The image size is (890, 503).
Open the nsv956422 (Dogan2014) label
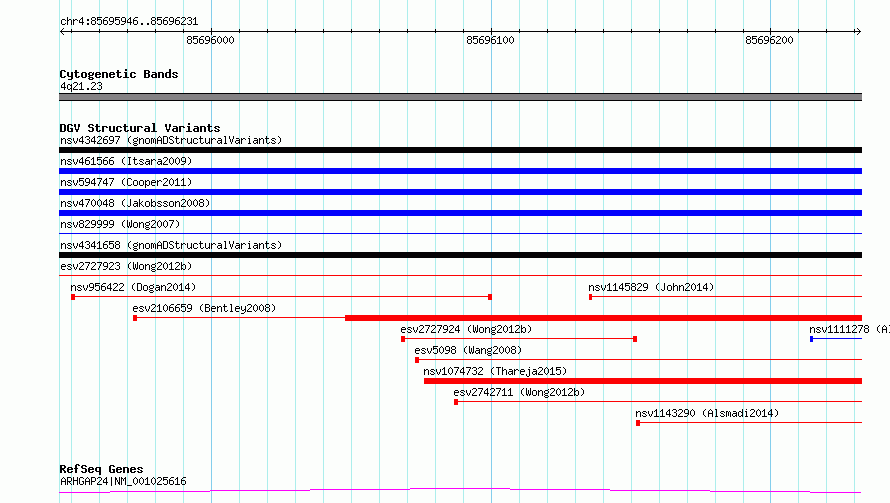tap(133, 287)
